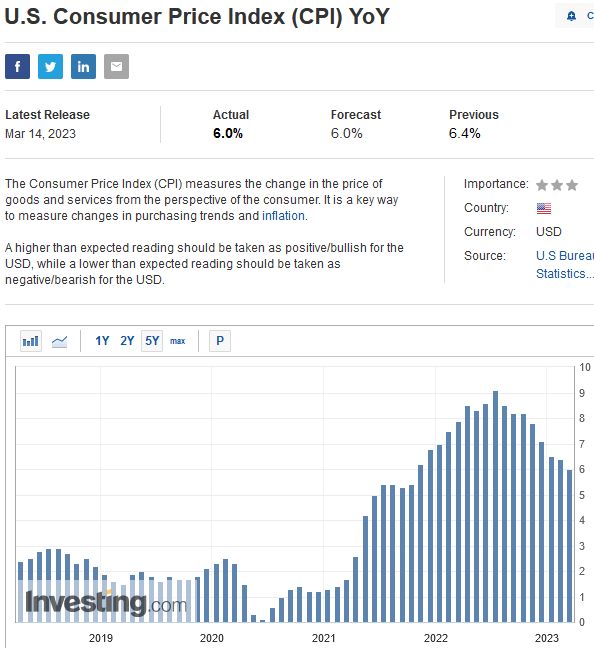594x648 pixels.
Task: Click the last bar for 2023
Action: [x=570, y=546]
